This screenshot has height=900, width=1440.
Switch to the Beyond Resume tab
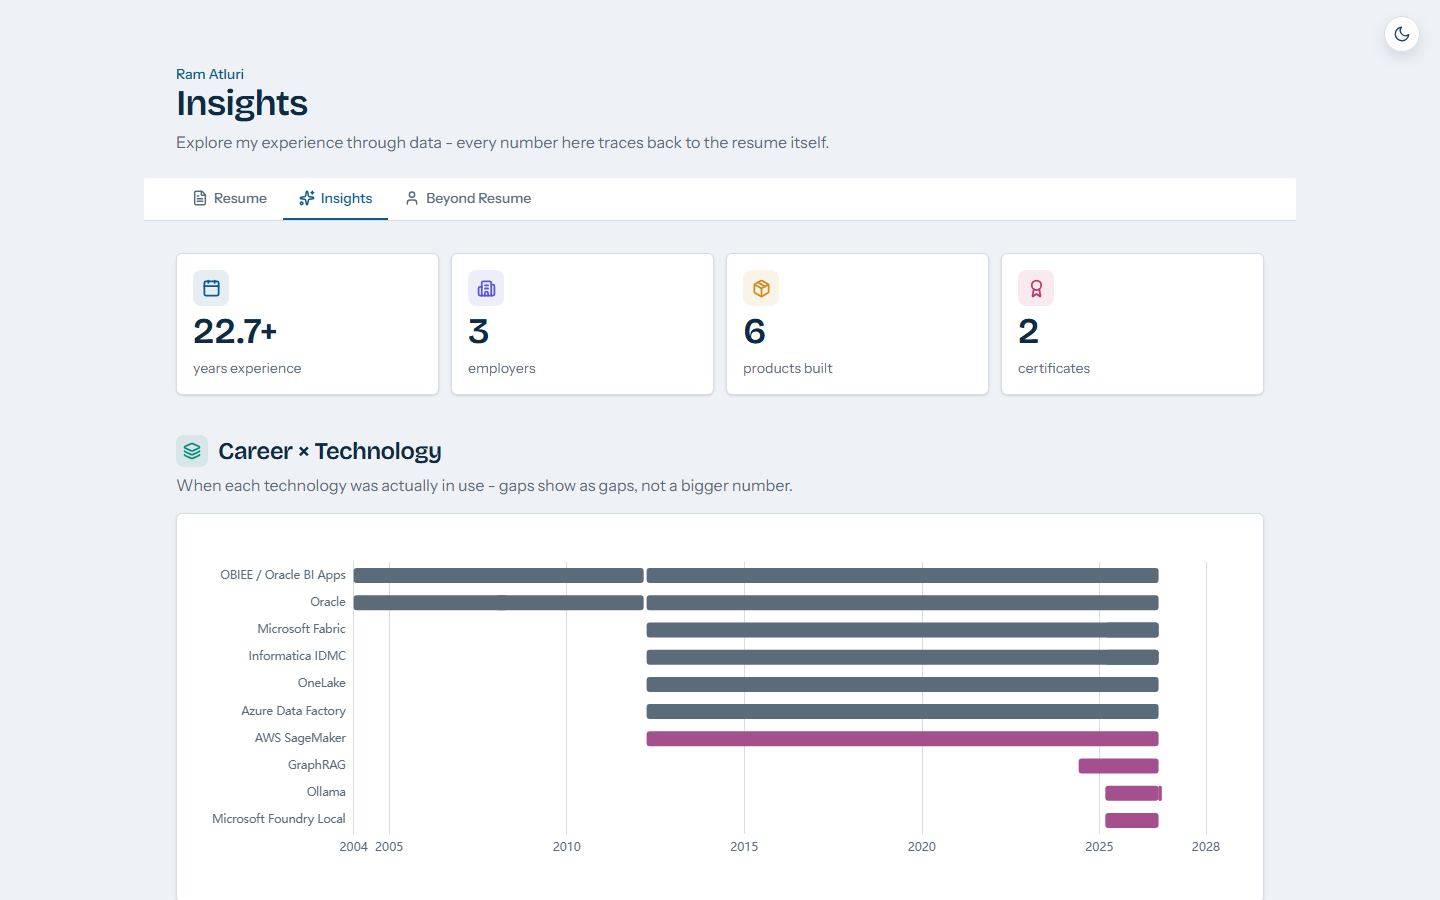pyautogui.click(x=468, y=198)
